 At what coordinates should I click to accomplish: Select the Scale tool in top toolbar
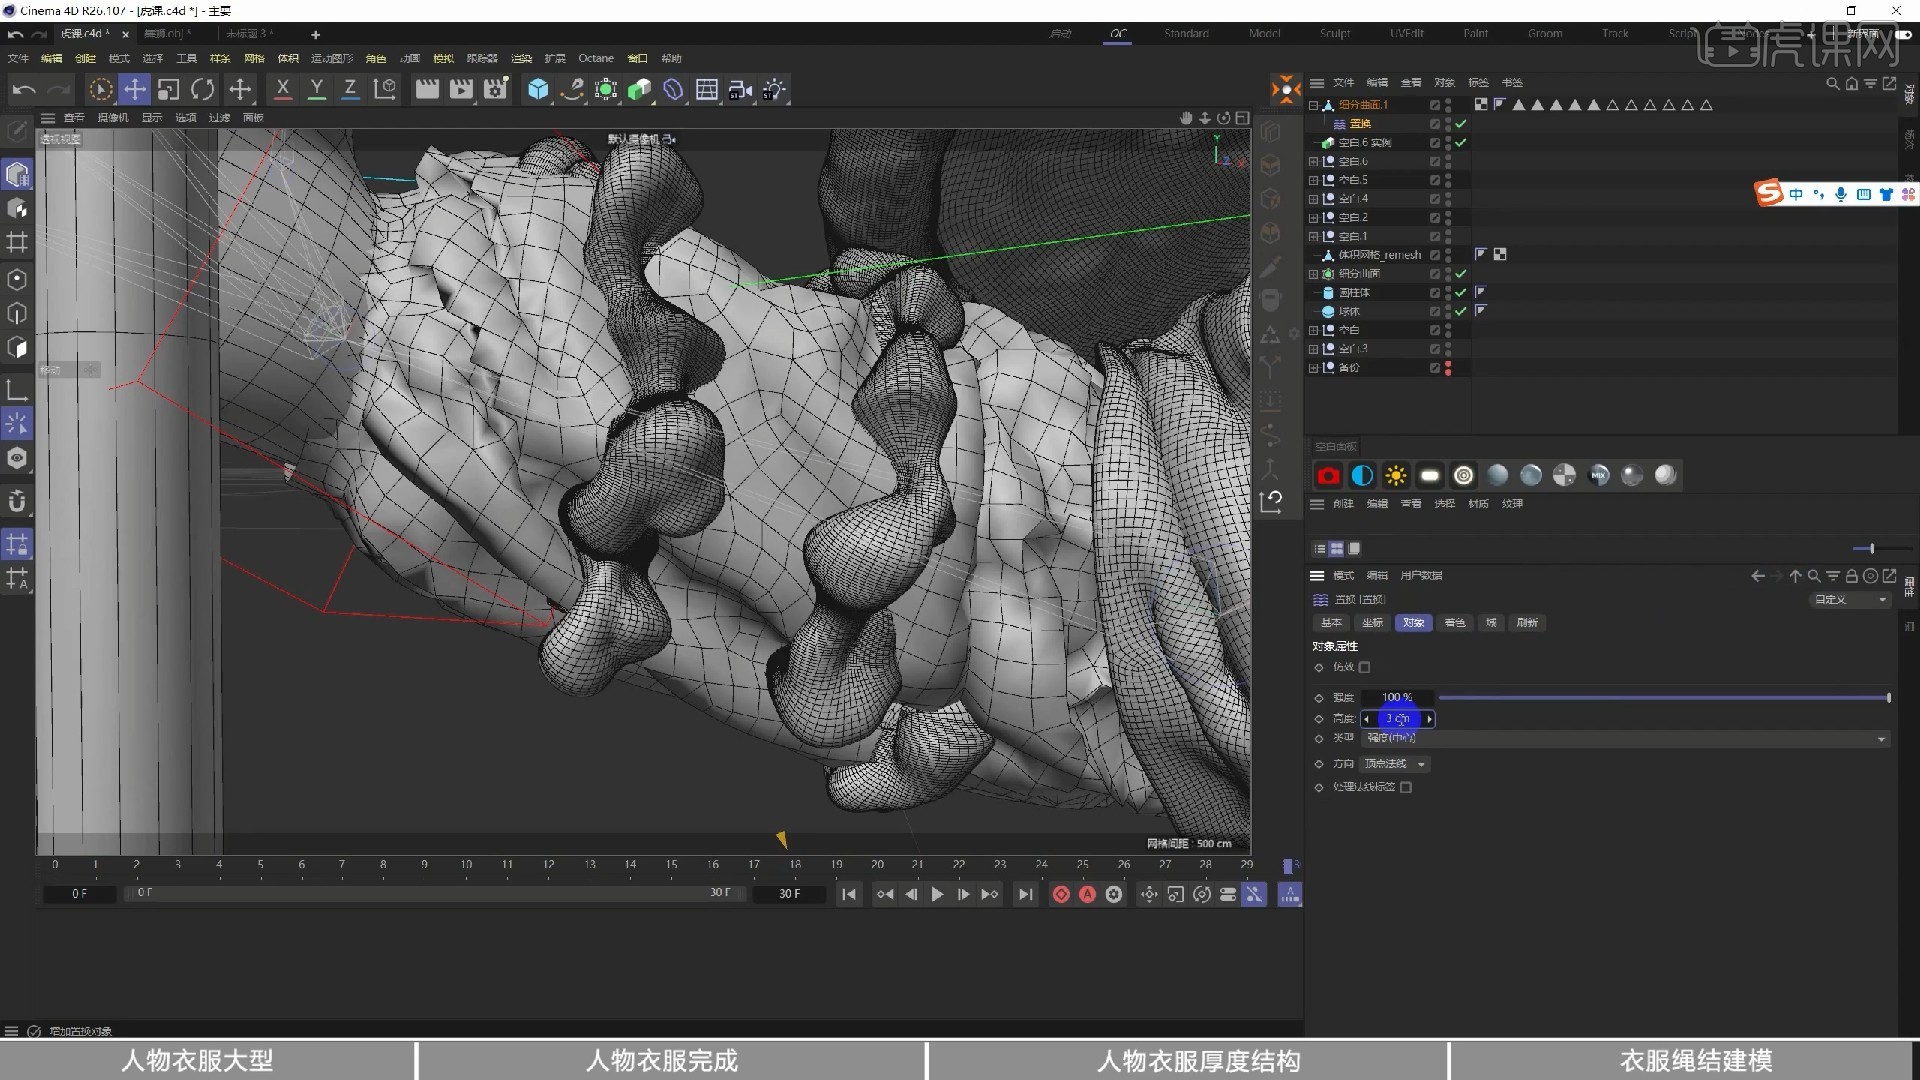pyautogui.click(x=168, y=90)
